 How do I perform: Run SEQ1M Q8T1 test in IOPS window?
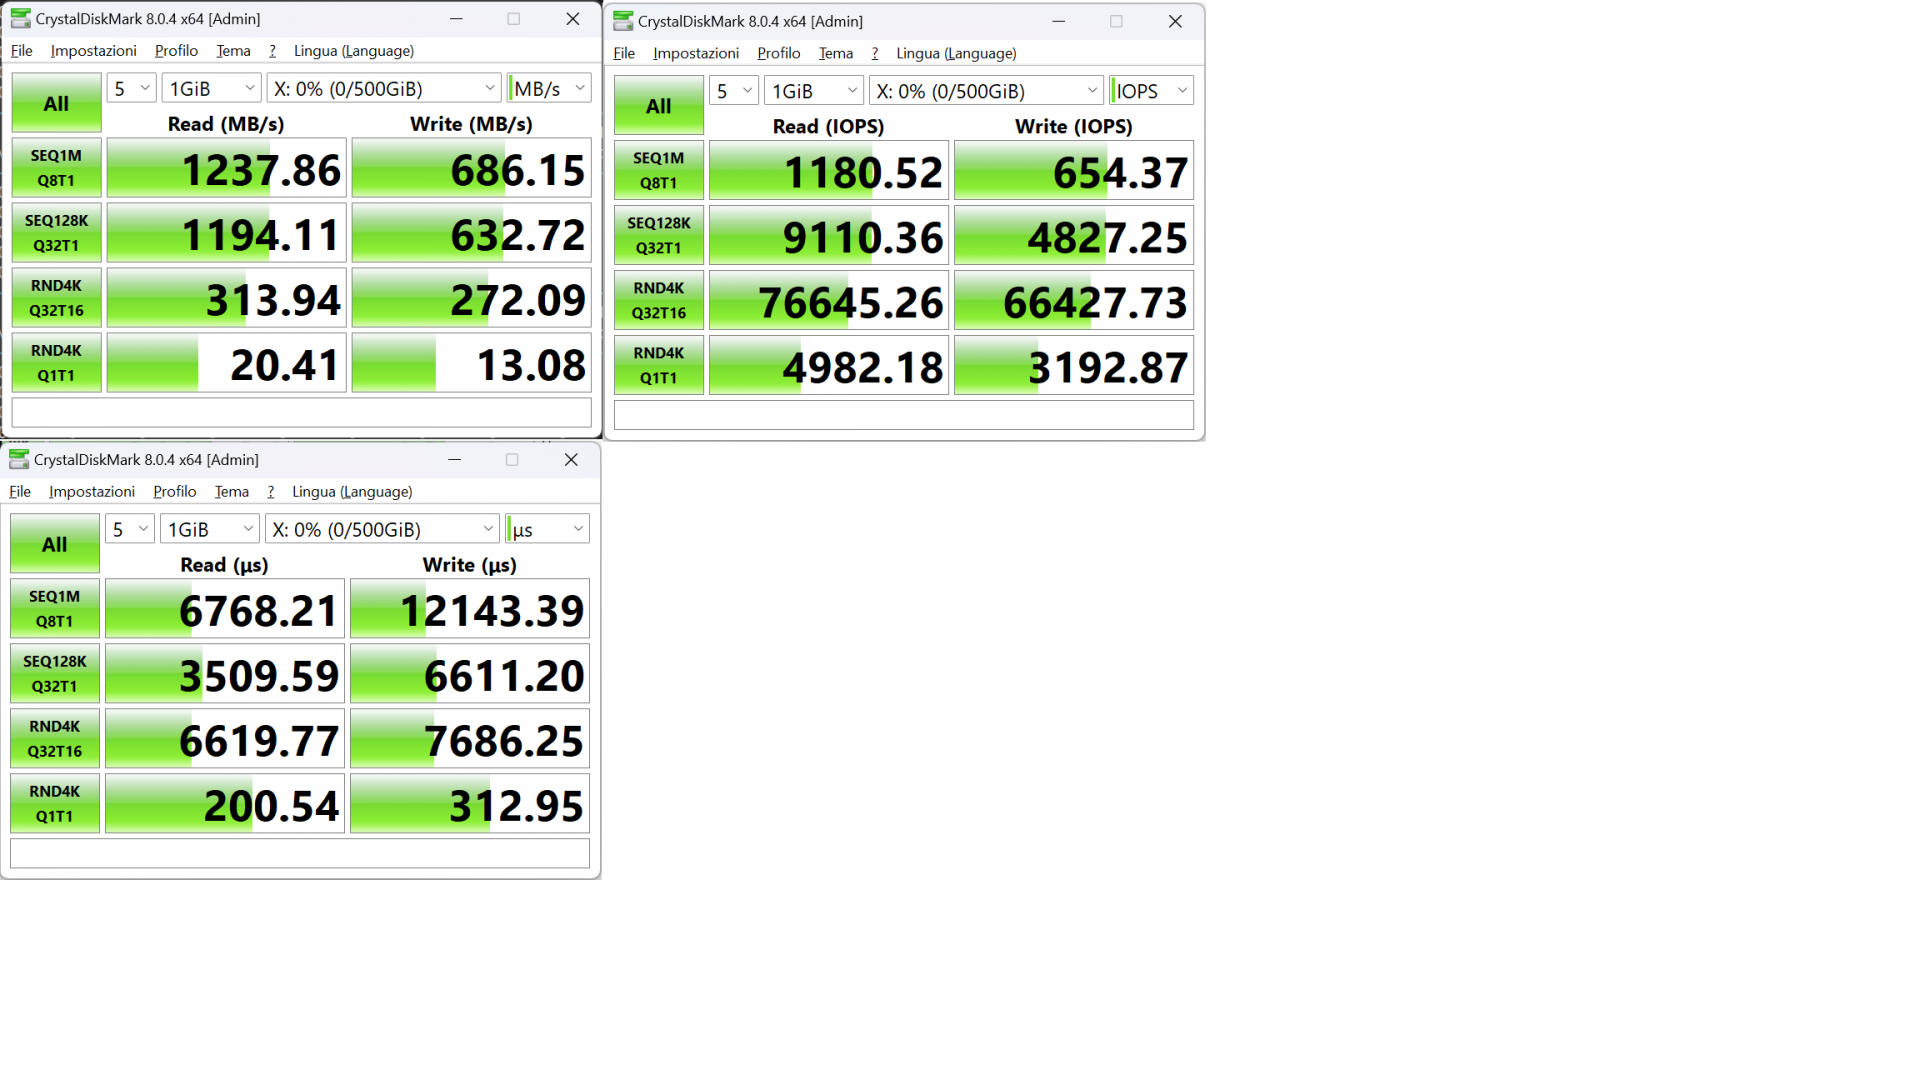click(x=659, y=170)
